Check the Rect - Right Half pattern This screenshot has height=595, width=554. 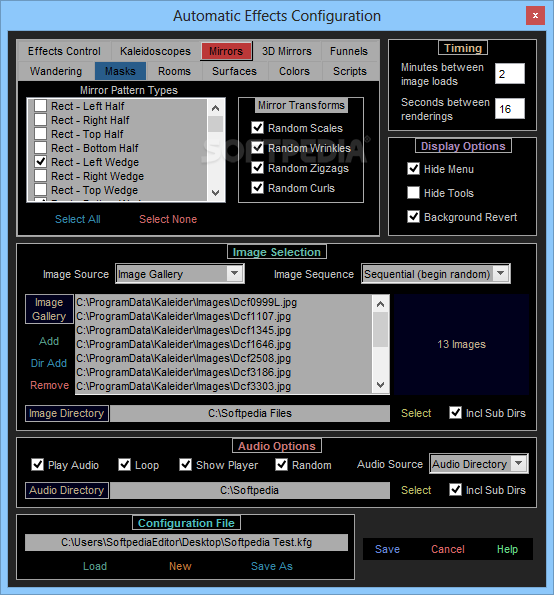click(41, 120)
